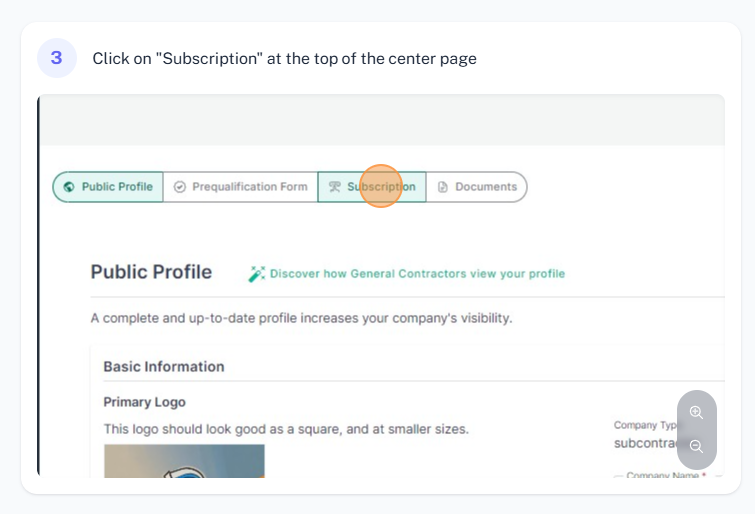Click the zoom out magnifier icon
The height and width of the screenshot is (514, 755).
(696, 446)
